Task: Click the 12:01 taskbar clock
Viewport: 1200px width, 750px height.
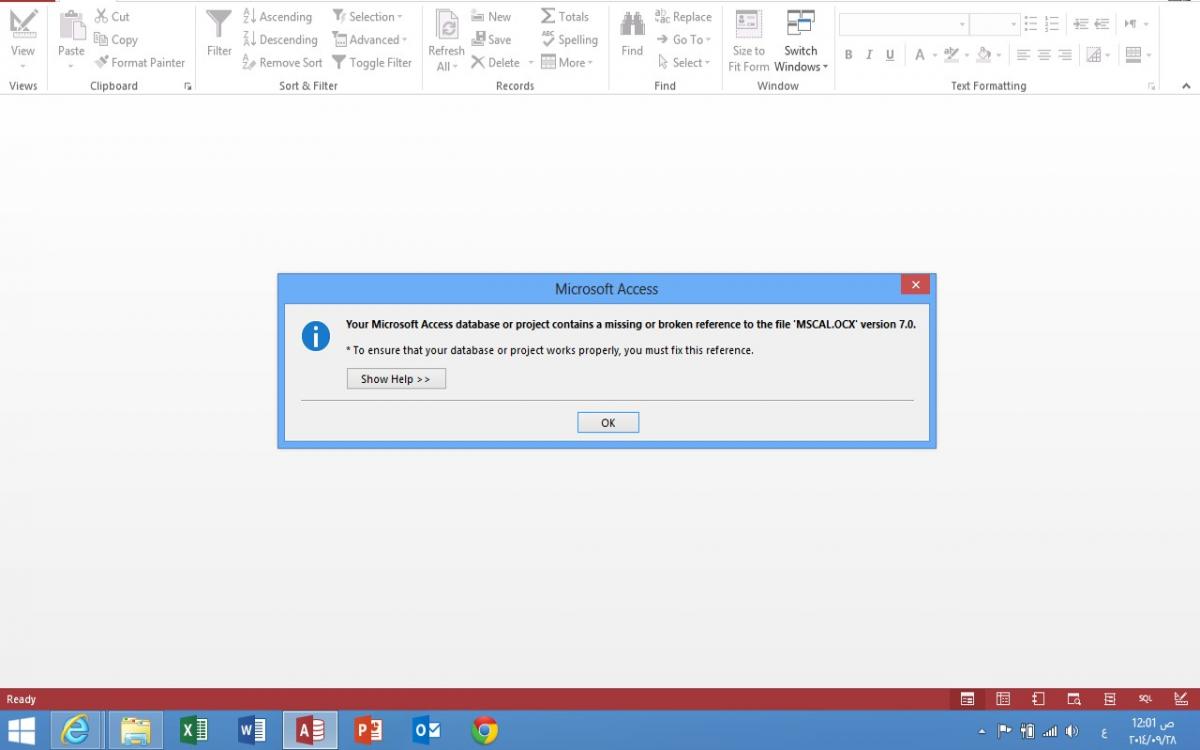Action: (1153, 731)
